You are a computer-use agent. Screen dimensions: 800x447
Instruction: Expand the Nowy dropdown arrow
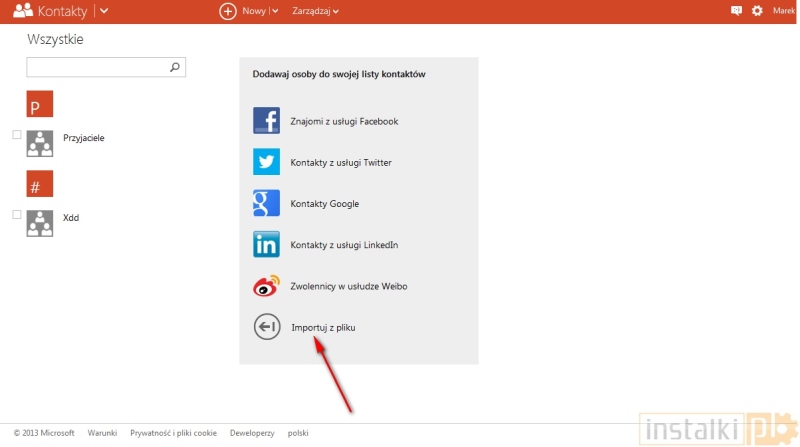tap(275, 11)
